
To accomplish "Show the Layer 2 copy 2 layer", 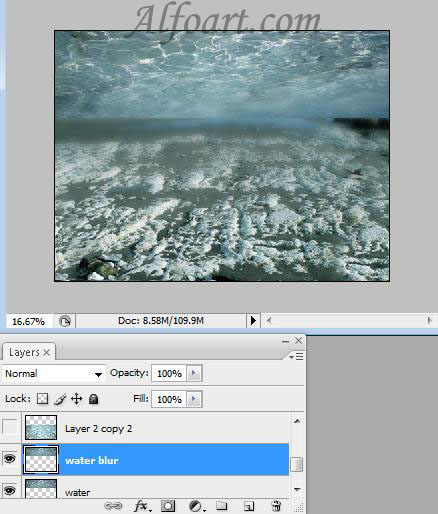I will tap(10, 427).
